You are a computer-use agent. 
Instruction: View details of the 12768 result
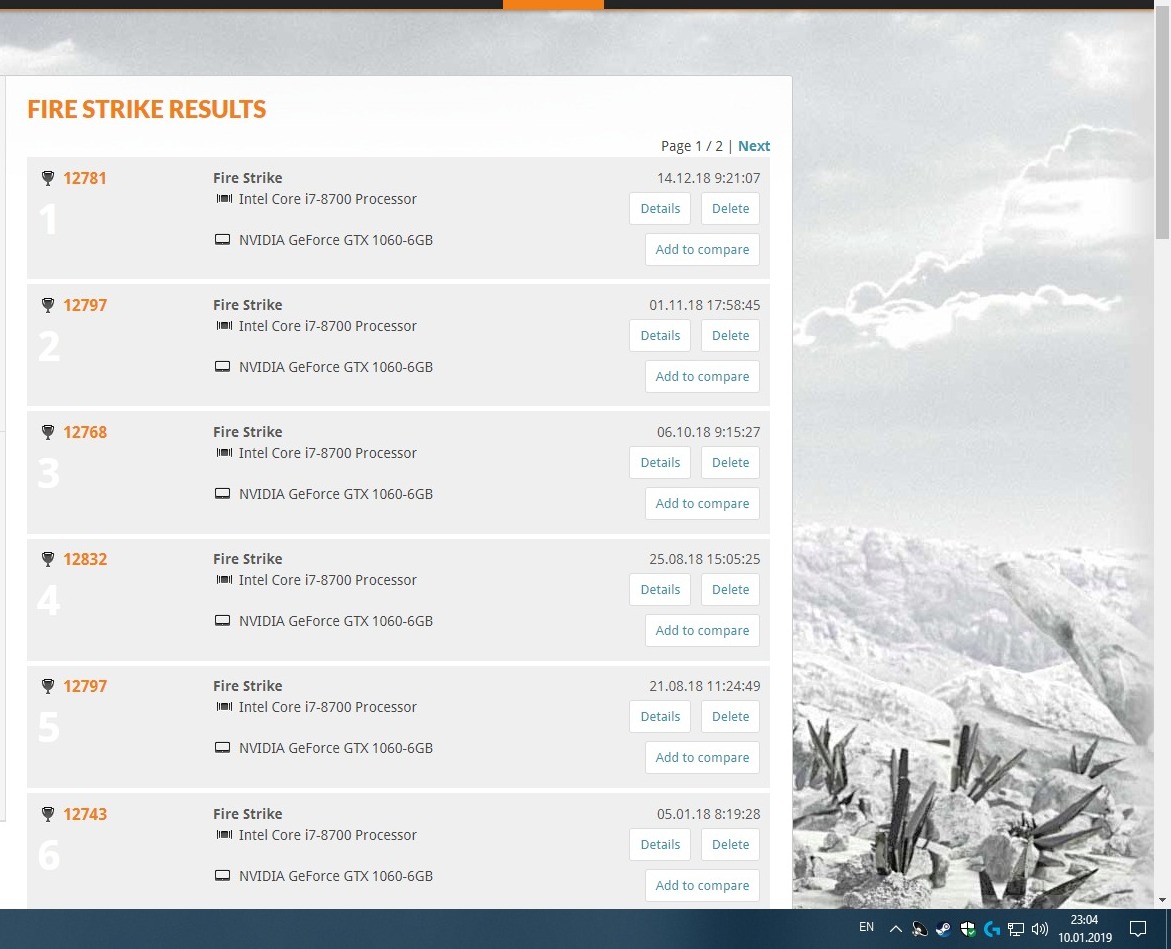tap(660, 462)
